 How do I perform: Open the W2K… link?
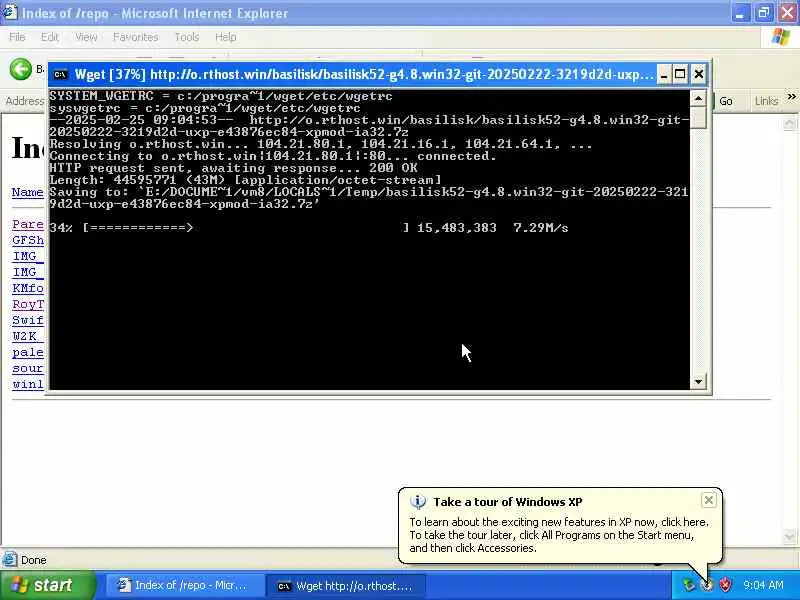click(x=28, y=336)
